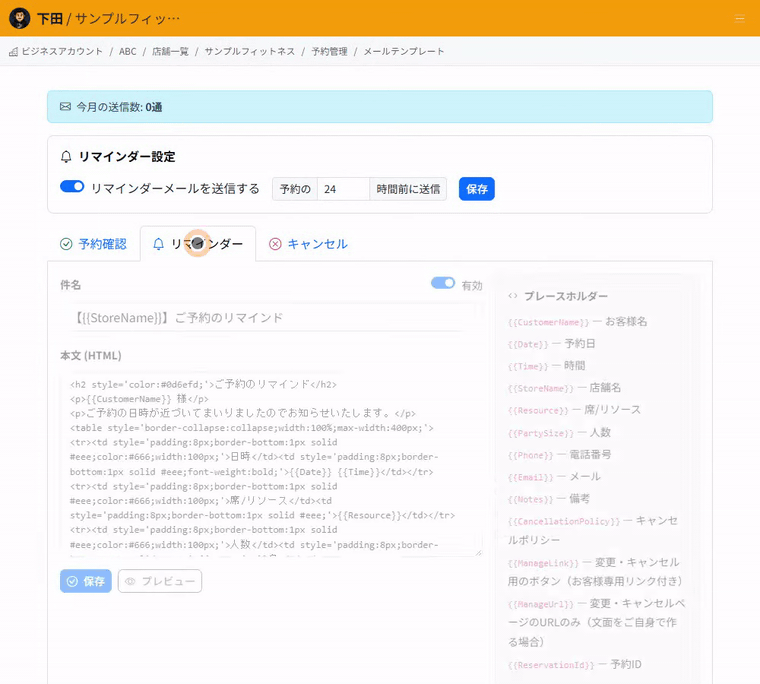The image size is (760, 684).
Task: Click the 下田 / サンプルフィッ… header title
Action: click(108, 18)
